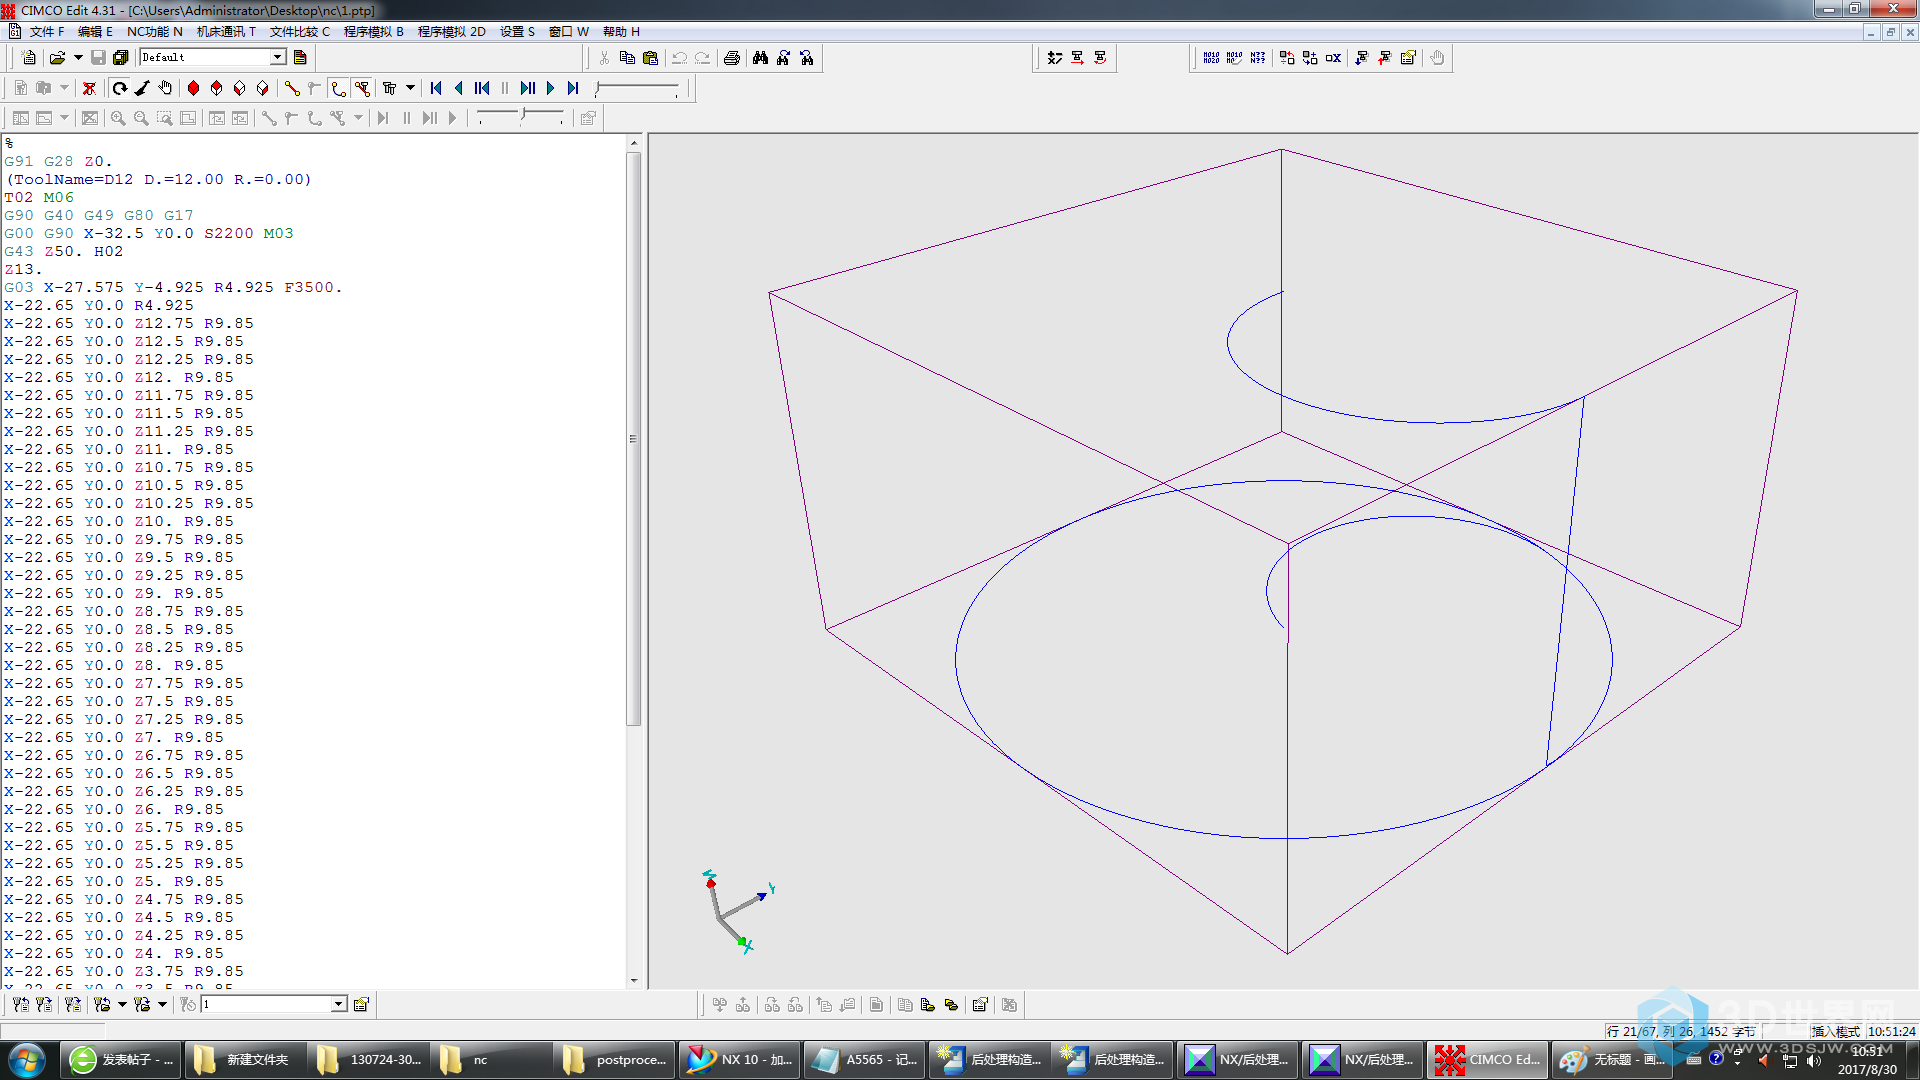Step simulation backward one block
The image size is (1920, 1080).
pyautogui.click(x=459, y=88)
